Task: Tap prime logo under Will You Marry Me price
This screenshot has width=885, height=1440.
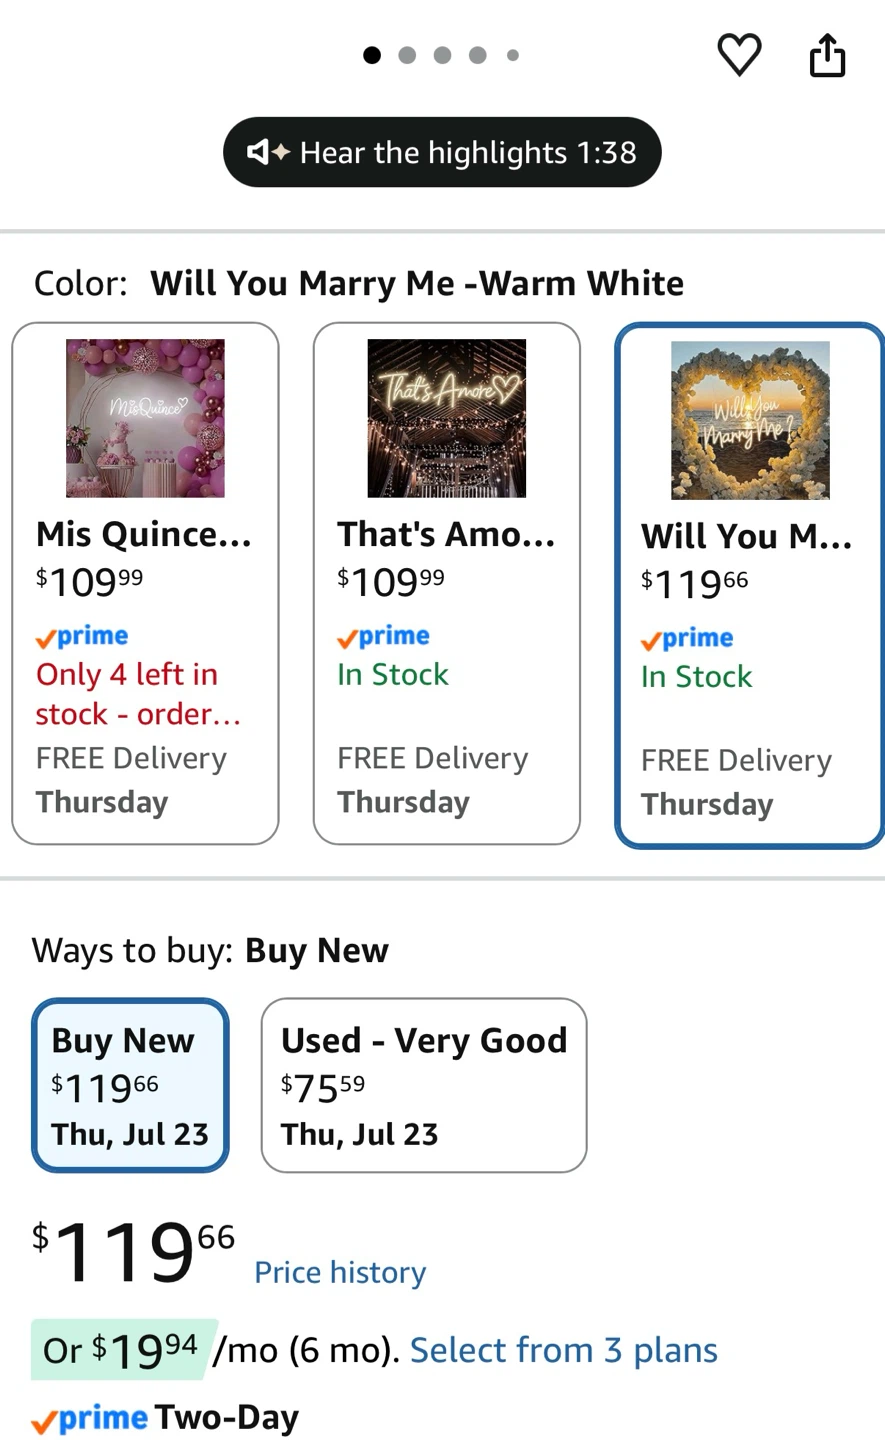Action: point(687,638)
